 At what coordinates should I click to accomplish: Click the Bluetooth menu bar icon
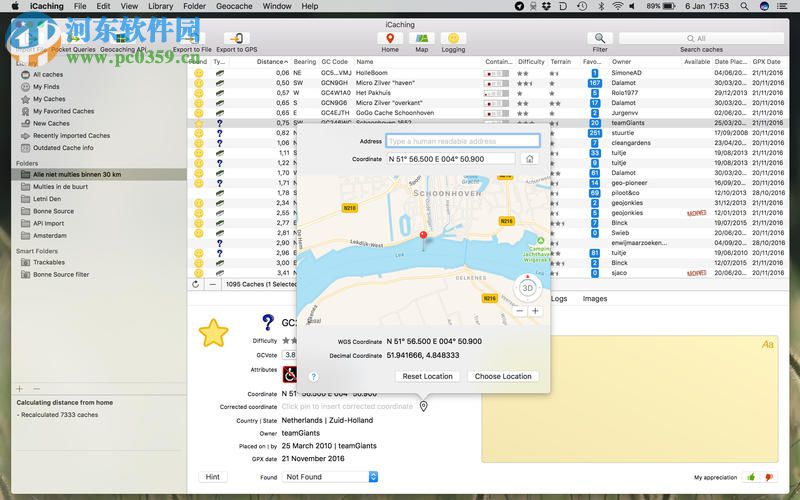pyautogui.click(x=601, y=6)
